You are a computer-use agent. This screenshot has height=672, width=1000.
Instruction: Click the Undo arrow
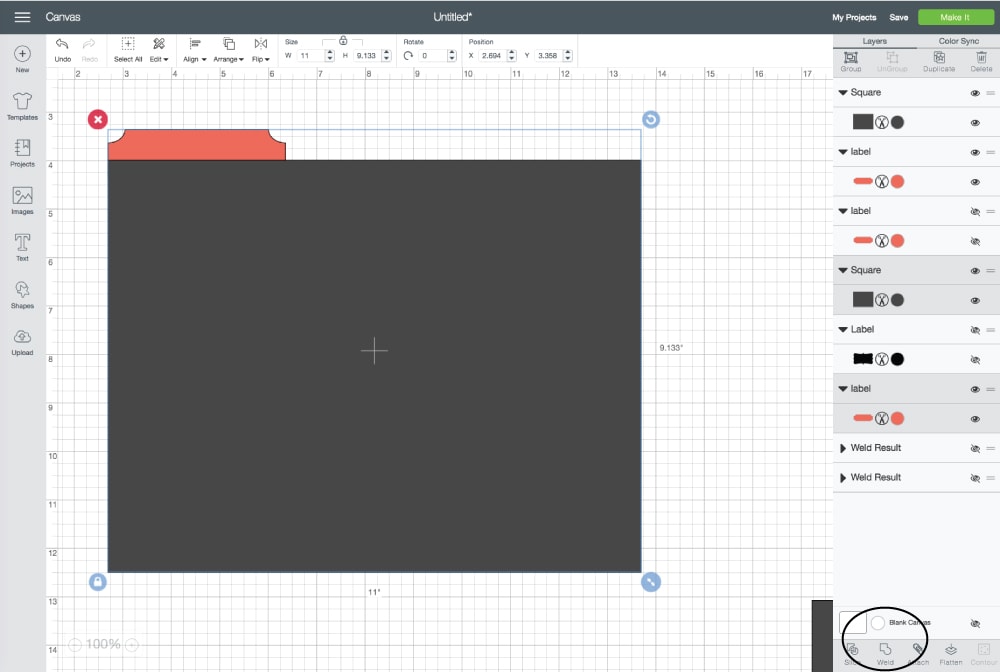[x=62, y=48]
